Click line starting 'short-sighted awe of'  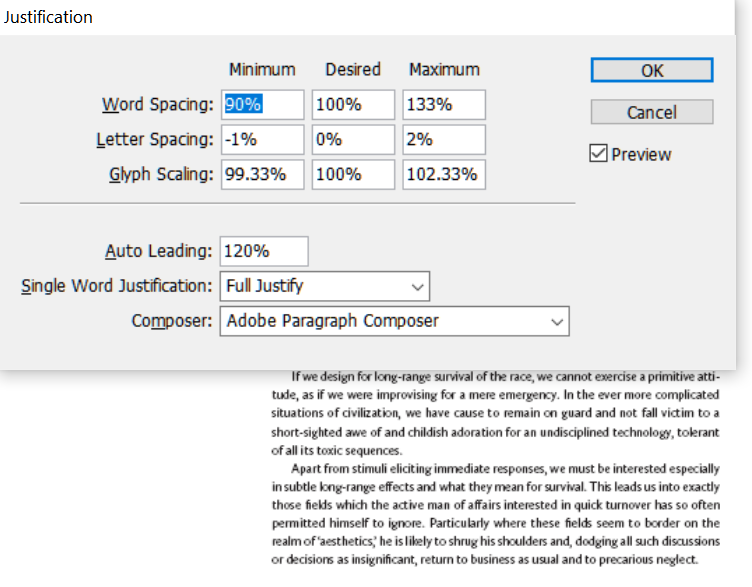(495, 432)
